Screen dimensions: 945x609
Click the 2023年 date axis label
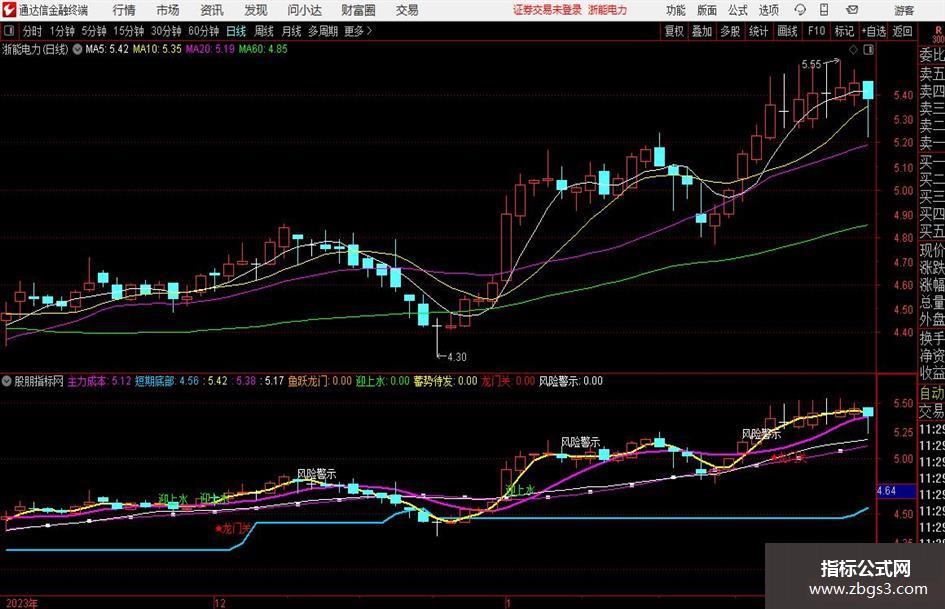pos(22,603)
